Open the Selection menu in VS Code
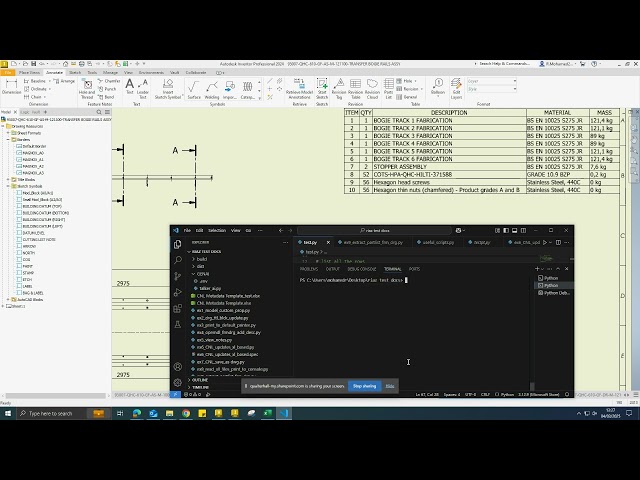The image size is (640, 480). [x=217, y=231]
